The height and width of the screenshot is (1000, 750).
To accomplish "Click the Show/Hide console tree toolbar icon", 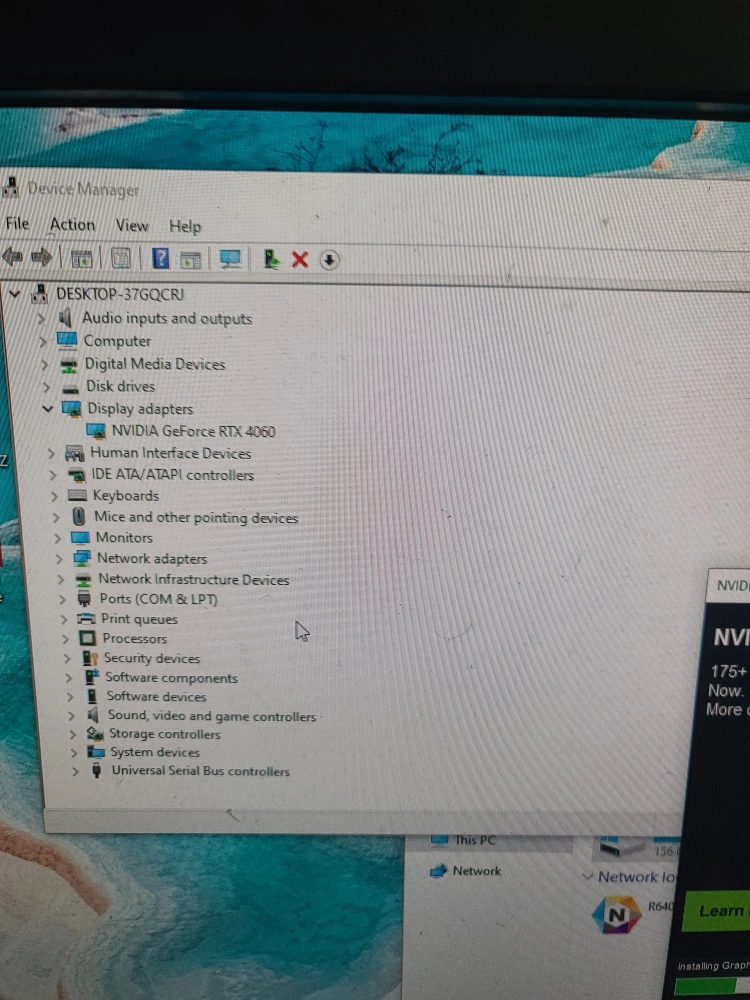I will click(81, 258).
